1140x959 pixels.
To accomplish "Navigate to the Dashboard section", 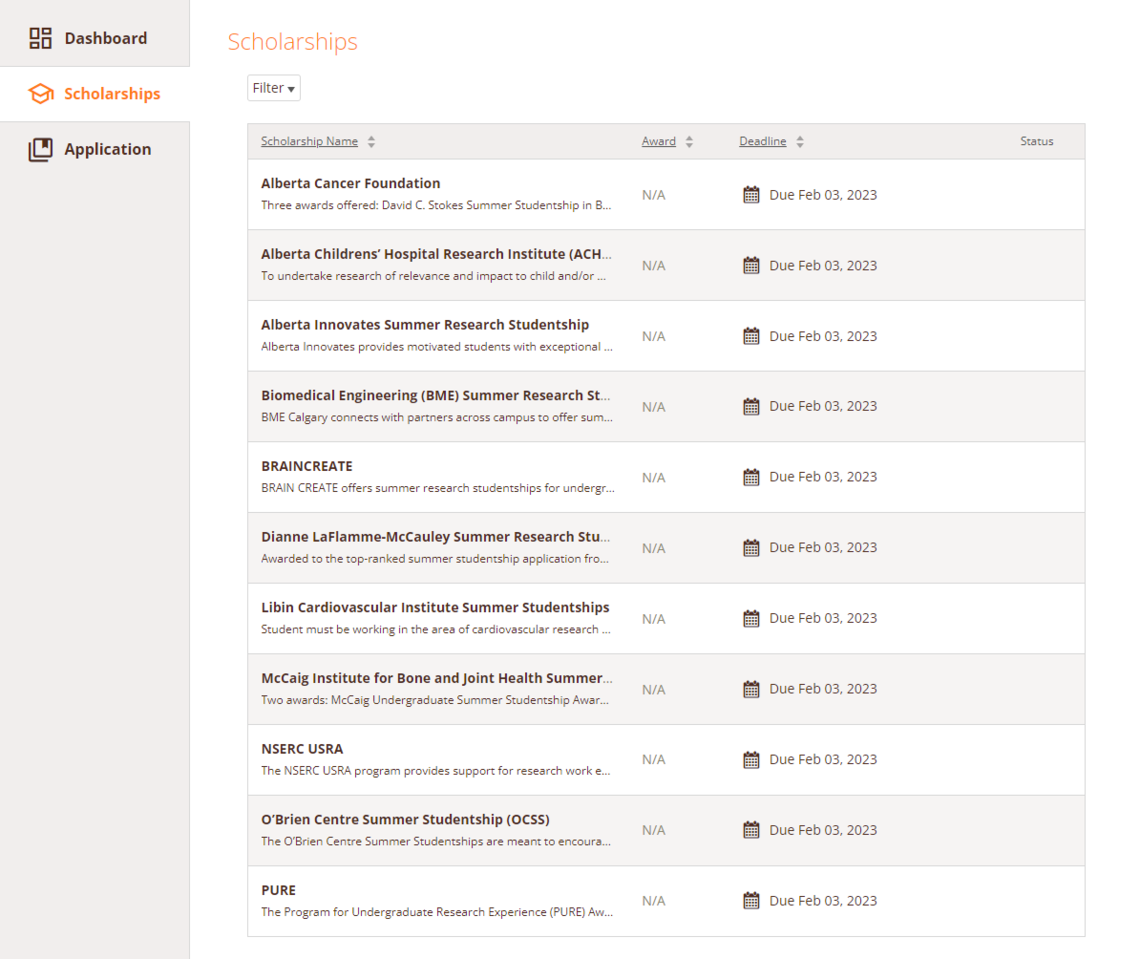I will [104, 37].
